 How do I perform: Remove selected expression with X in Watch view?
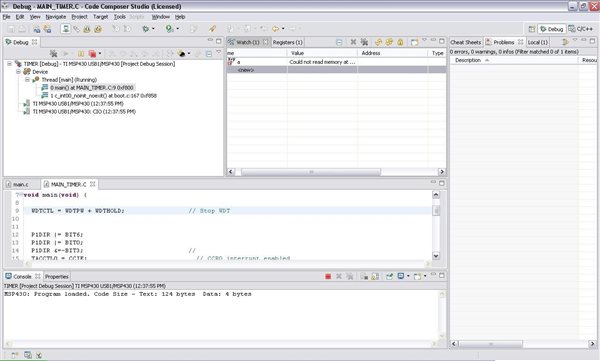[x=353, y=42]
